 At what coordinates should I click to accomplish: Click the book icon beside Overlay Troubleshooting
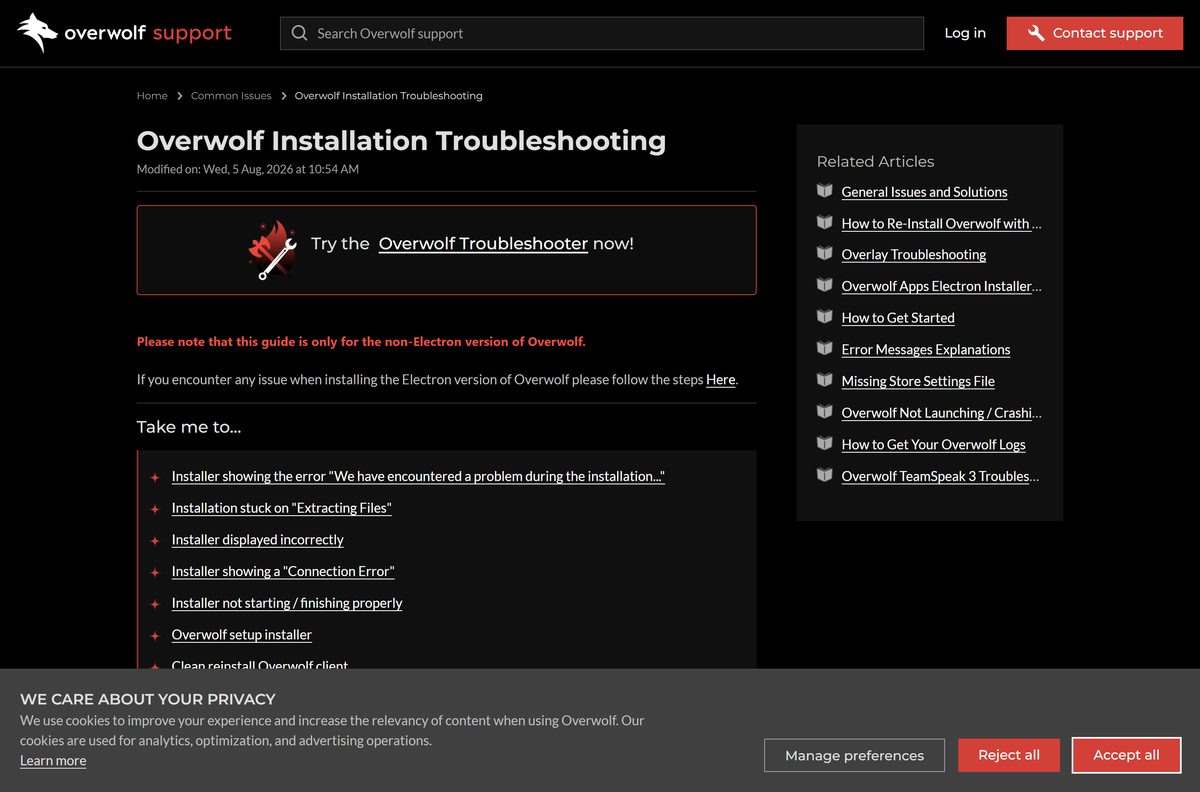[x=824, y=254]
